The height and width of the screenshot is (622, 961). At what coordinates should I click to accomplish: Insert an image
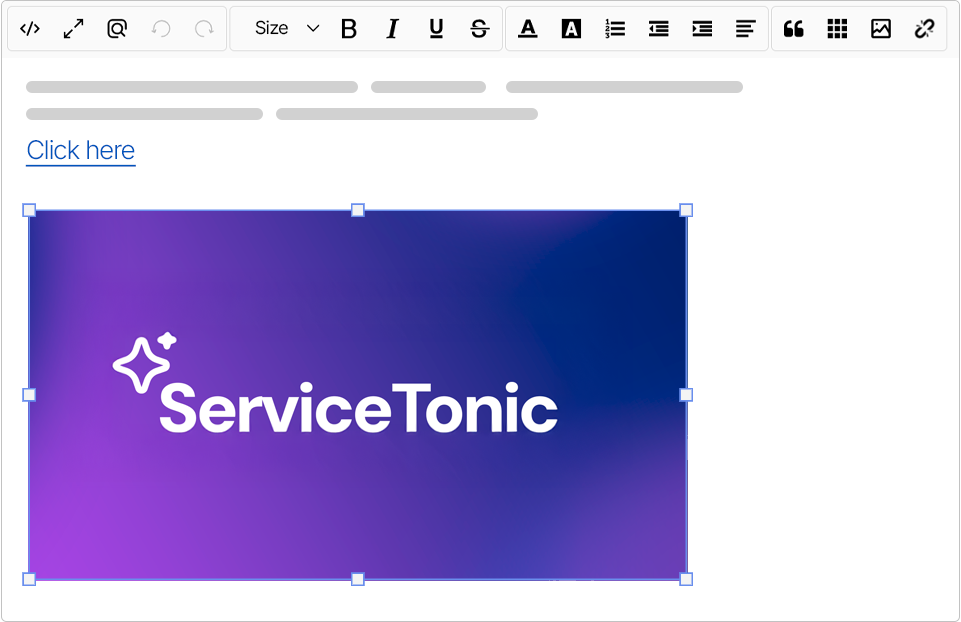pos(881,29)
